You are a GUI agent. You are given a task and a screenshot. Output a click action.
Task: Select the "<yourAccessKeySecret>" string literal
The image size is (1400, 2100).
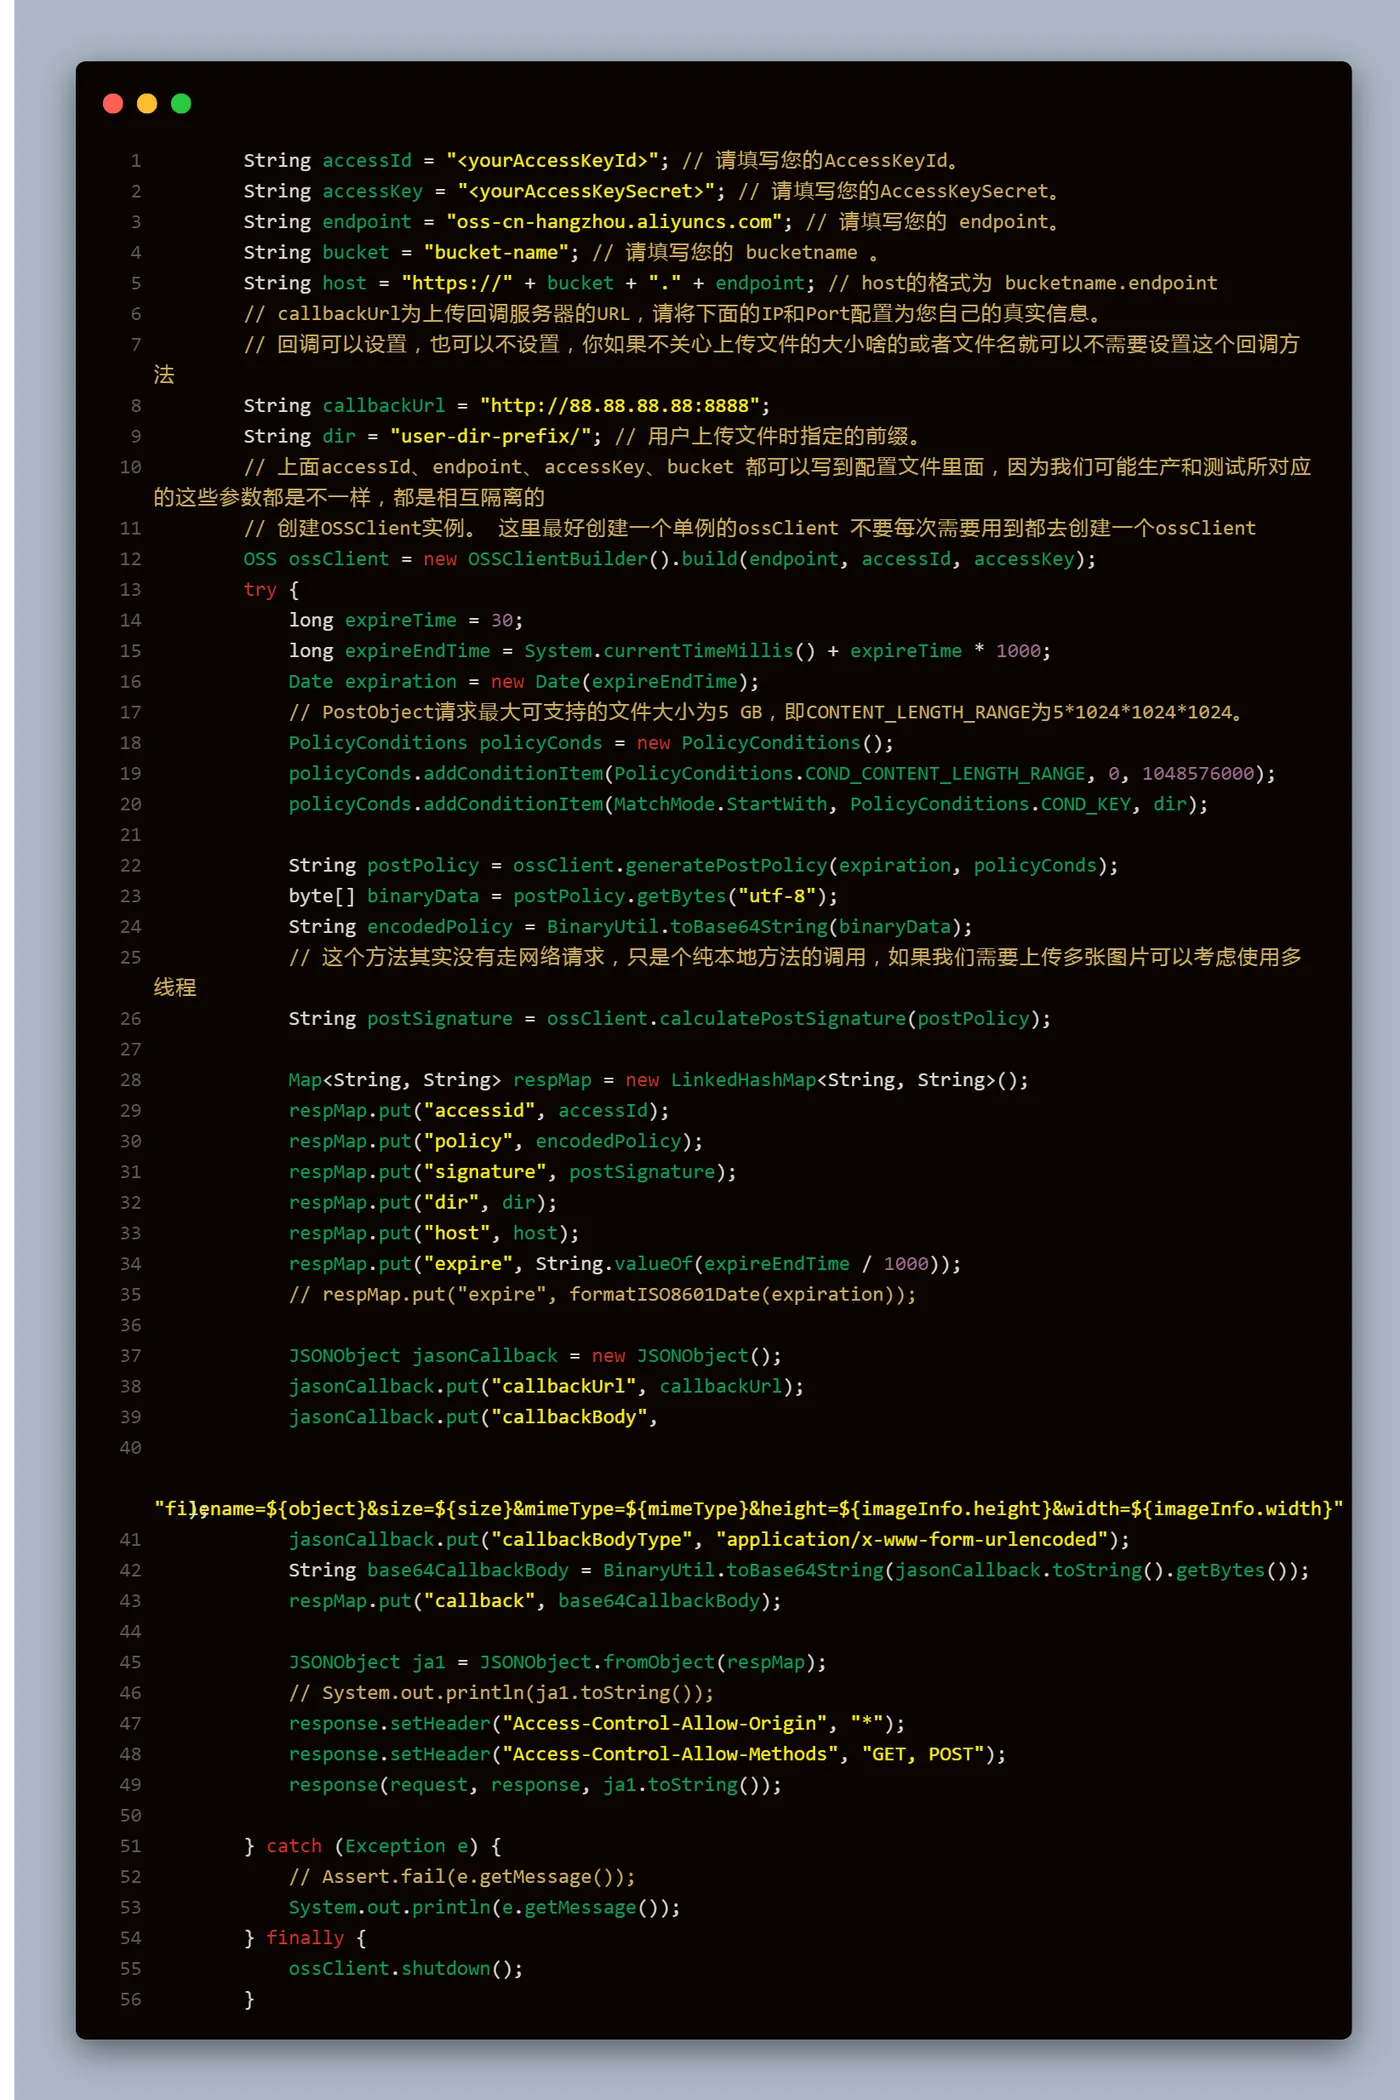tap(587, 191)
